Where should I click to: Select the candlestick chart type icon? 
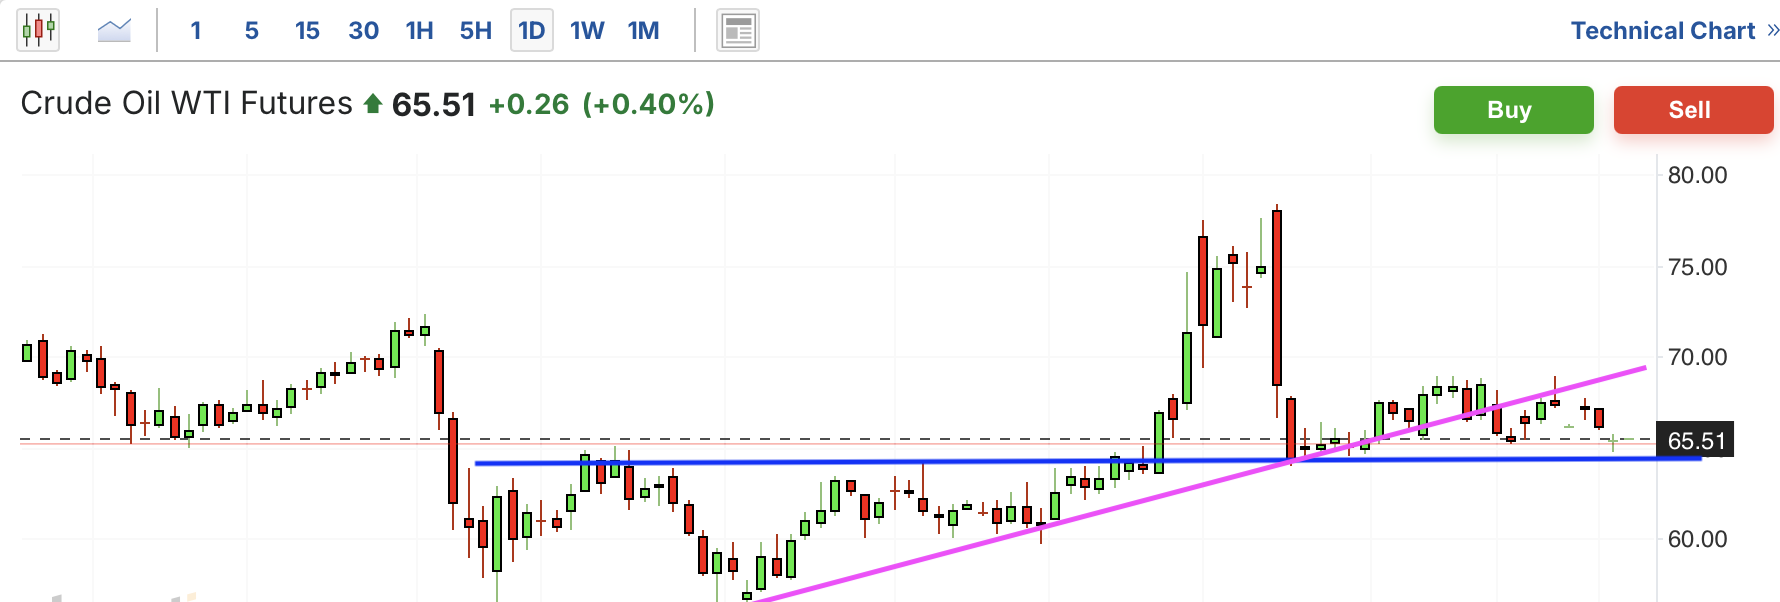tap(38, 30)
